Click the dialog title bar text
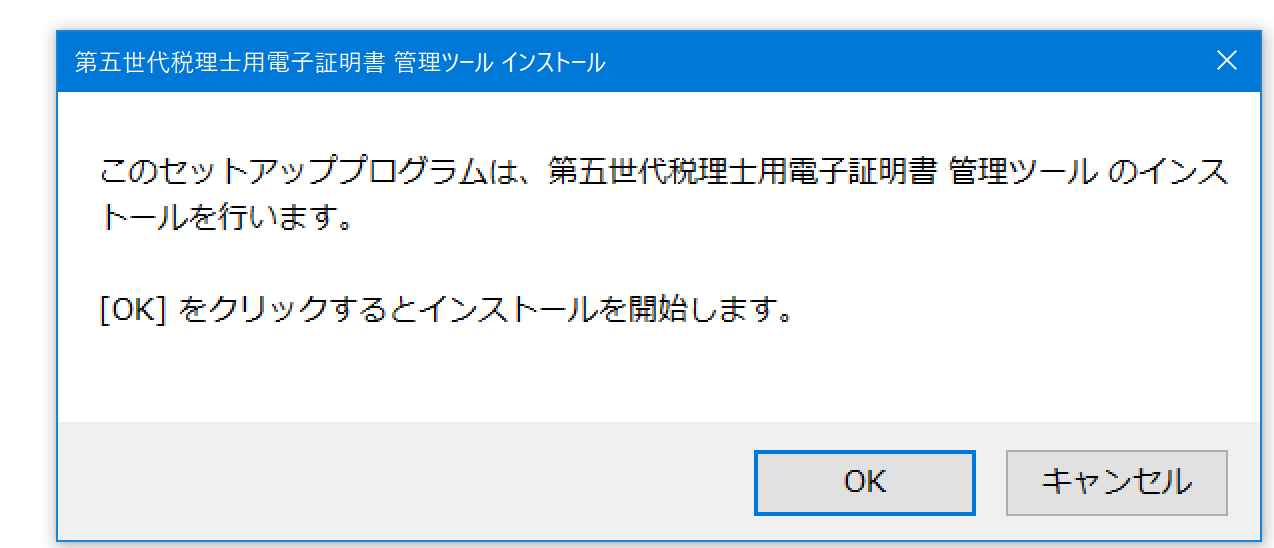 (x=340, y=63)
